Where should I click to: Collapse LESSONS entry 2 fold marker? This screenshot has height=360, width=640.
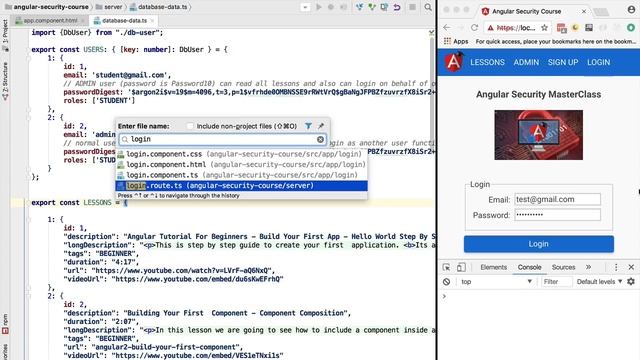[29, 296]
